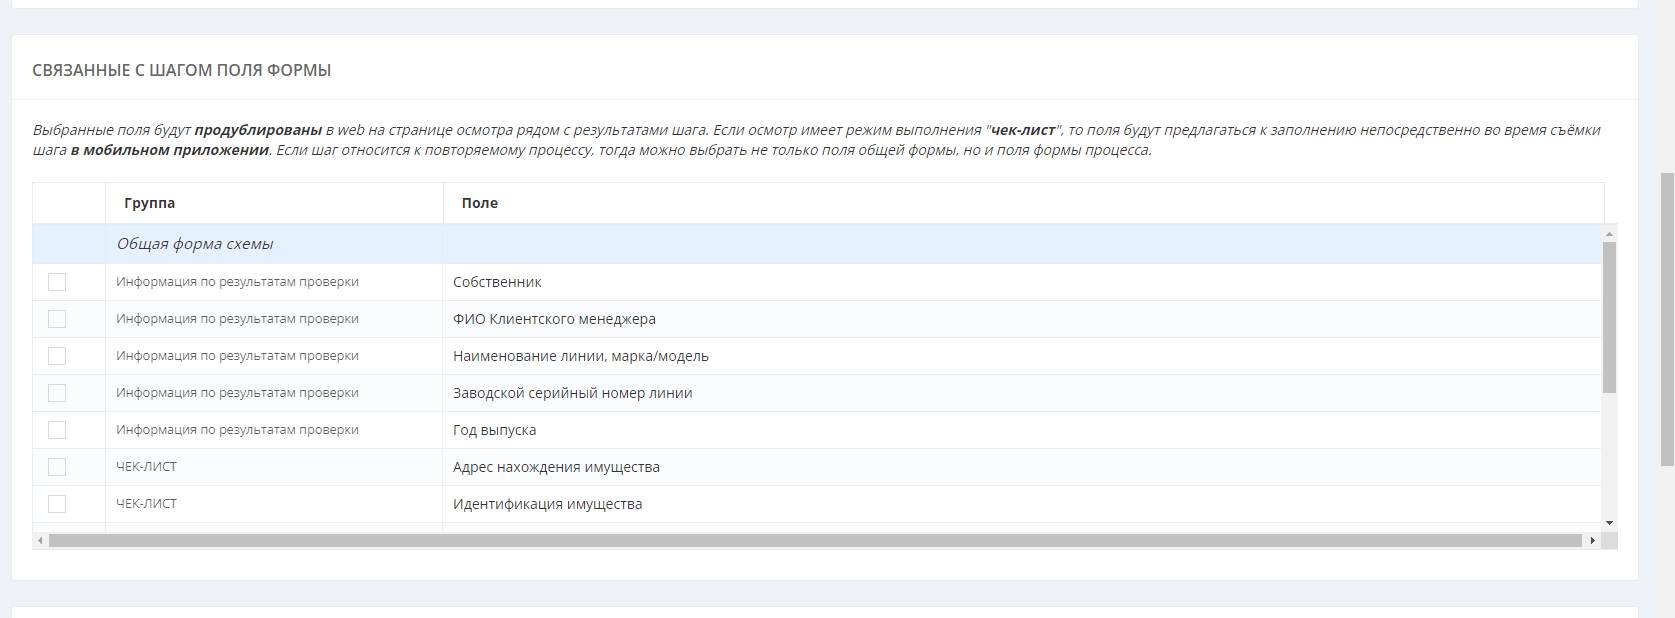Image resolution: width=1675 pixels, height=618 pixels.
Task: Mark the Идентификация имущества checkbox
Action: (57, 504)
